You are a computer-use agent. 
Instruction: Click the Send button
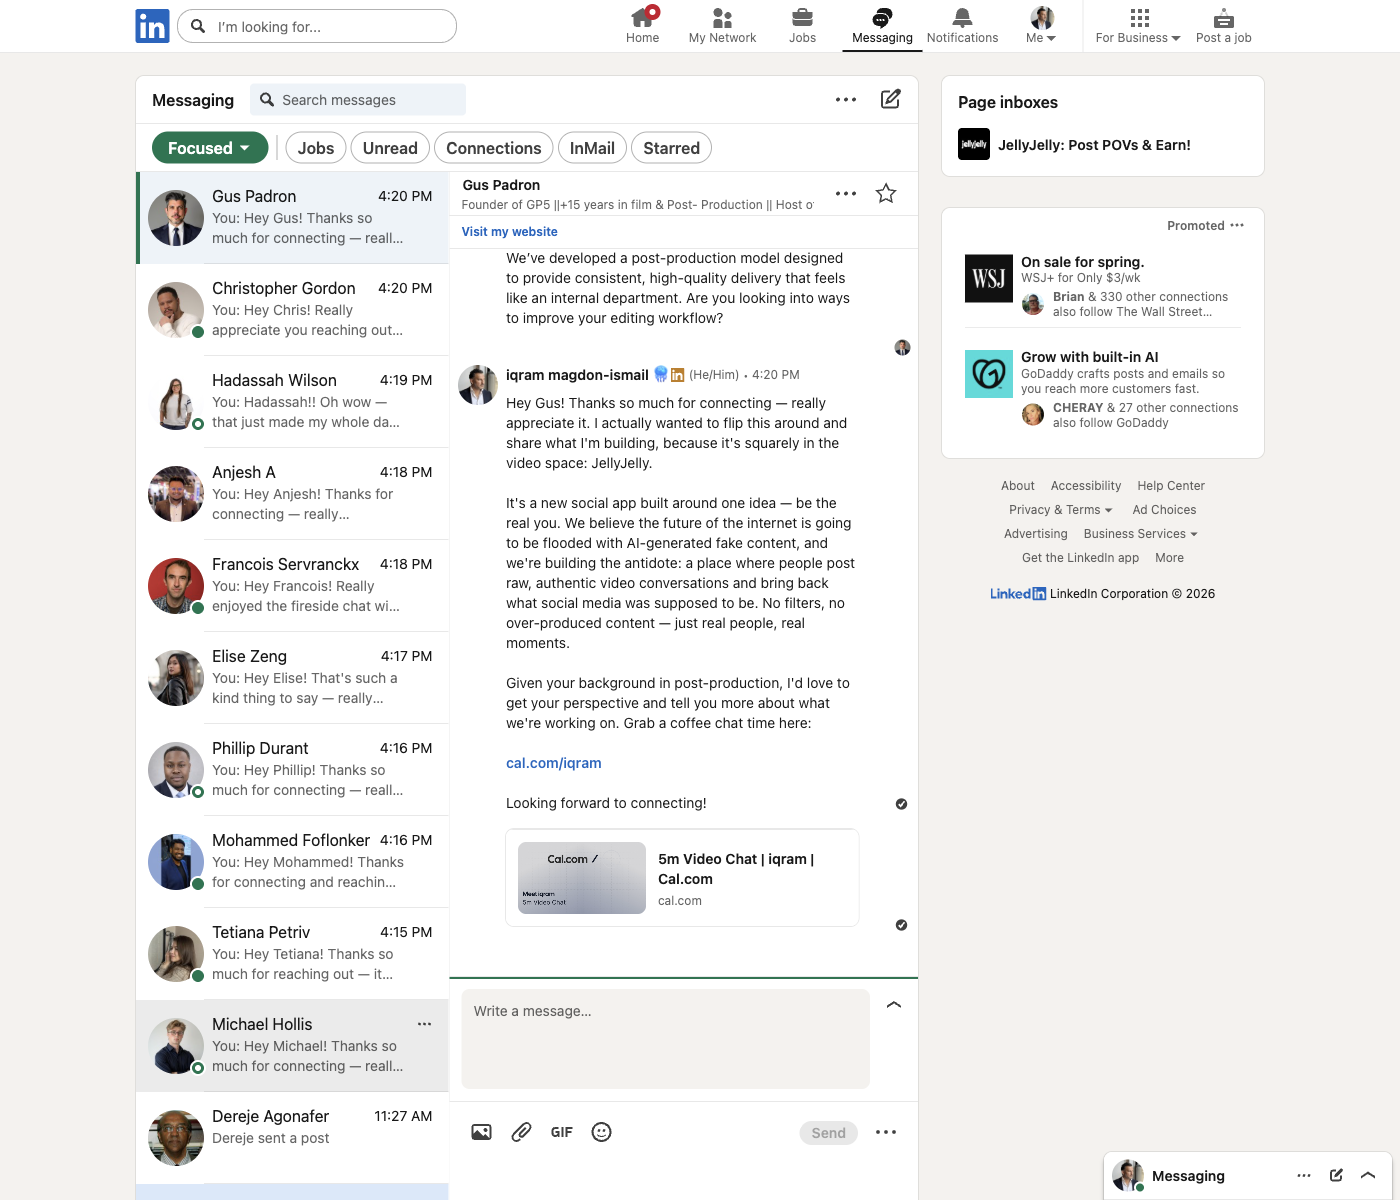point(828,1133)
